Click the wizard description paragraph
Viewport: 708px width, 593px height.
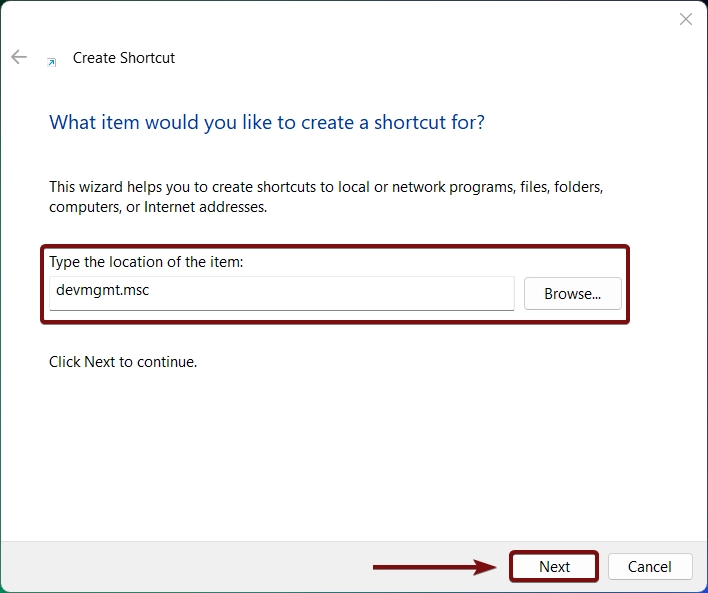click(x=326, y=197)
